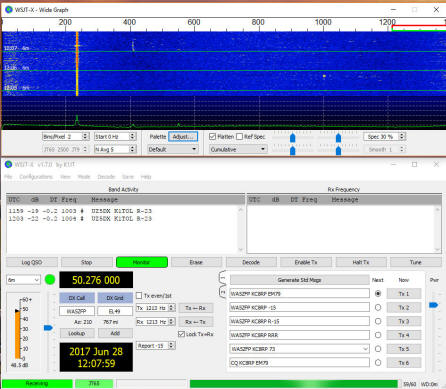This screenshot has height=389, width=446.
Task: Open the Save menu
Action: tap(128, 177)
